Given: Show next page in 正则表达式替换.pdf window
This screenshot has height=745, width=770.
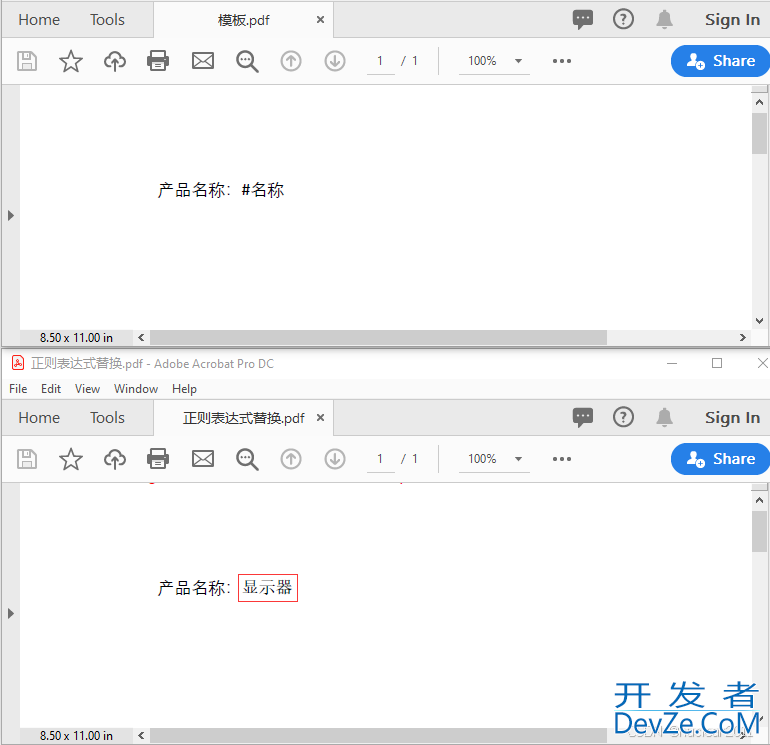Looking at the screenshot, I should point(335,459).
